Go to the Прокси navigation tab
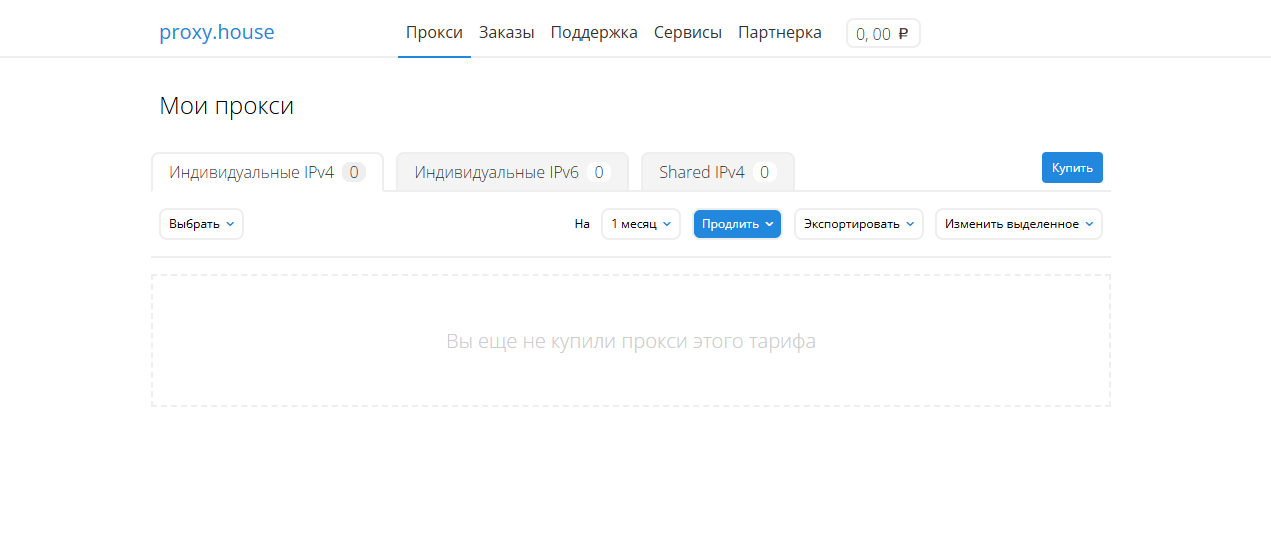Image resolution: width=1271 pixels, height=559 pixels. click(x=434, y=32)
